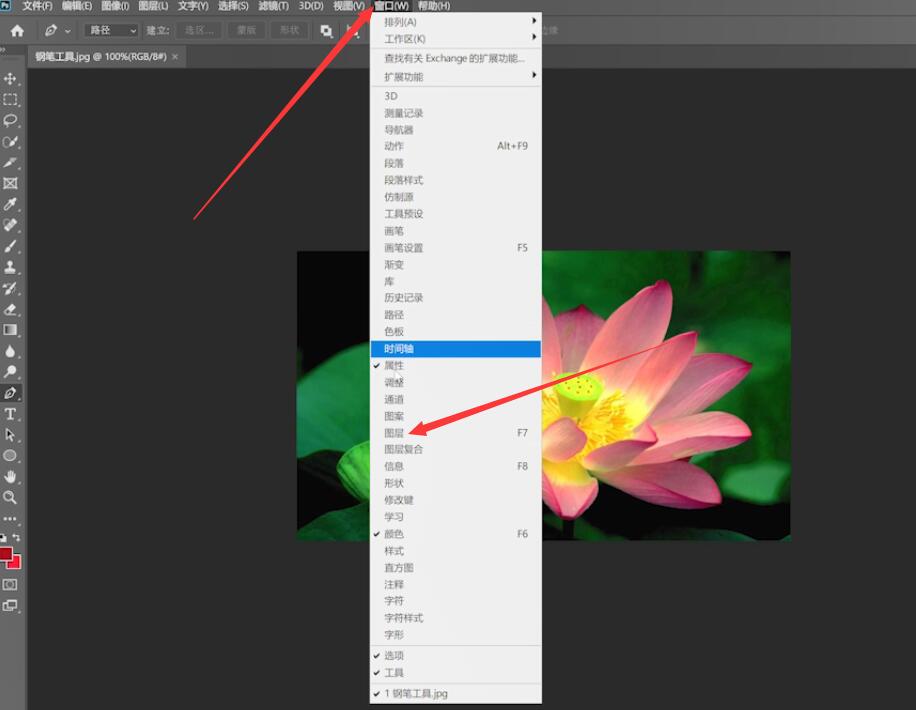Select the Rectangular Marquee tool

pyautogui.click(x=10, y=99)
